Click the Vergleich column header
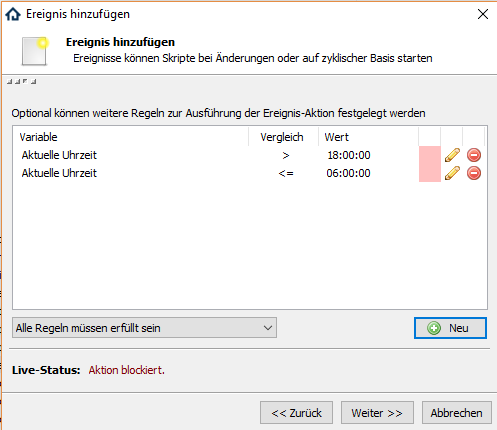 click(283, 137)
